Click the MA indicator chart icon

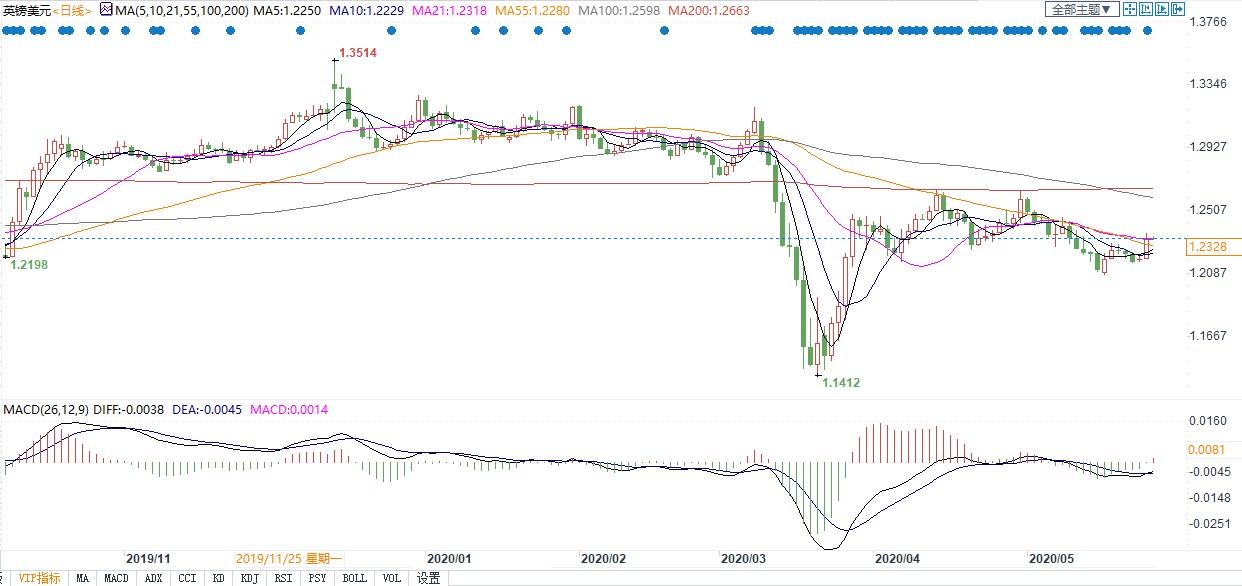pyautogui.click(x=106, y=10)
